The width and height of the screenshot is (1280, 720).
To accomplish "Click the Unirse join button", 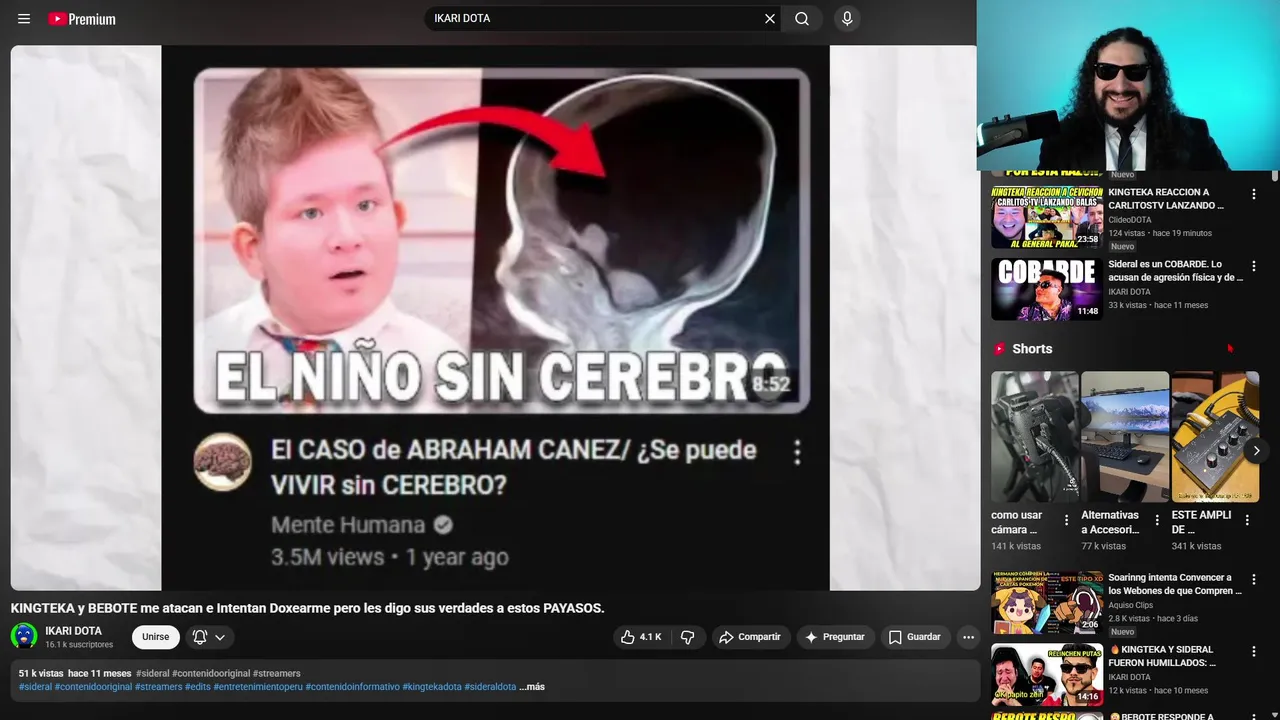I will [x=155, y=637].
